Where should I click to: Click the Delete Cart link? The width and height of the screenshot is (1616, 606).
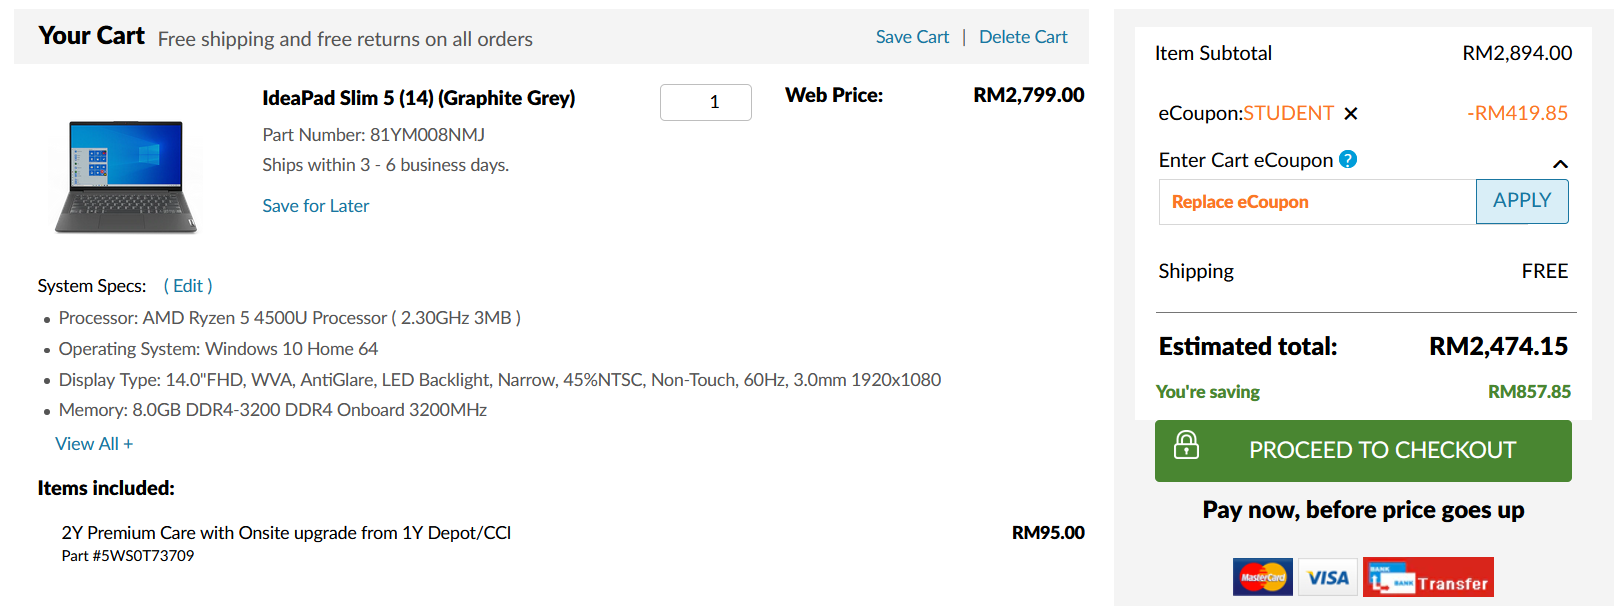tap(1023, 37)
